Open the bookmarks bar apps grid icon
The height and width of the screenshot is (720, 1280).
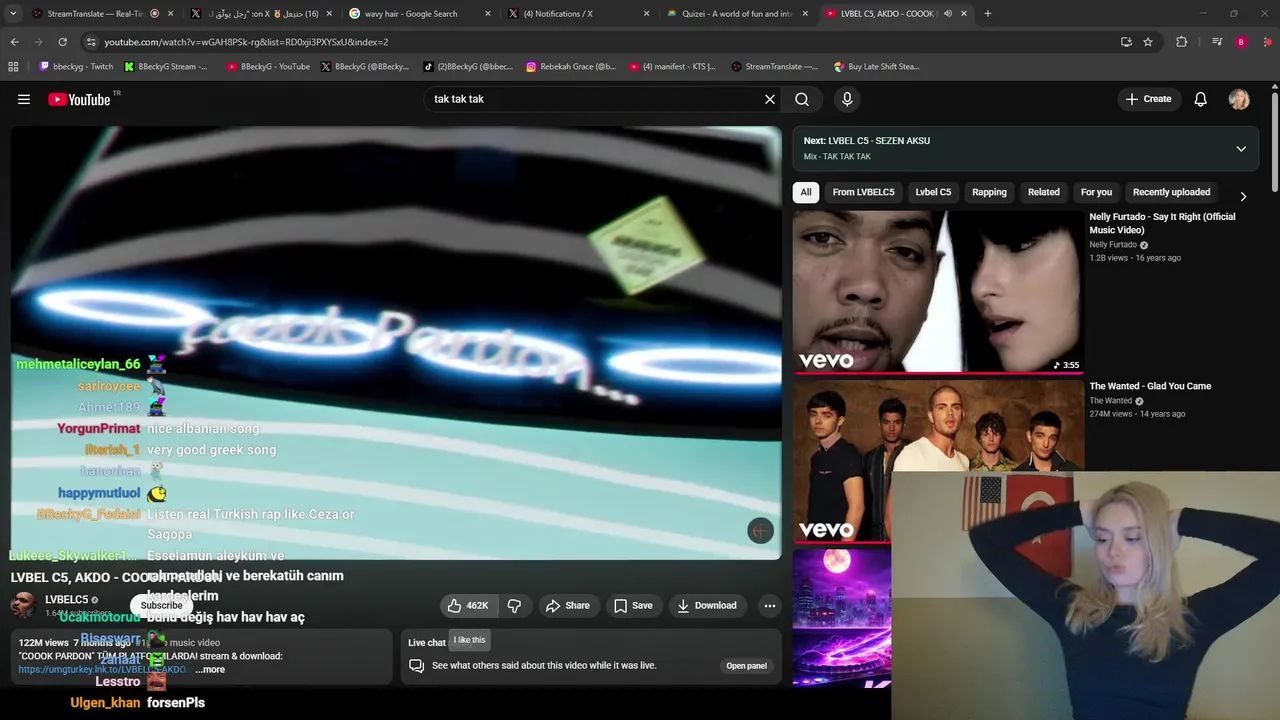[13, 67]
